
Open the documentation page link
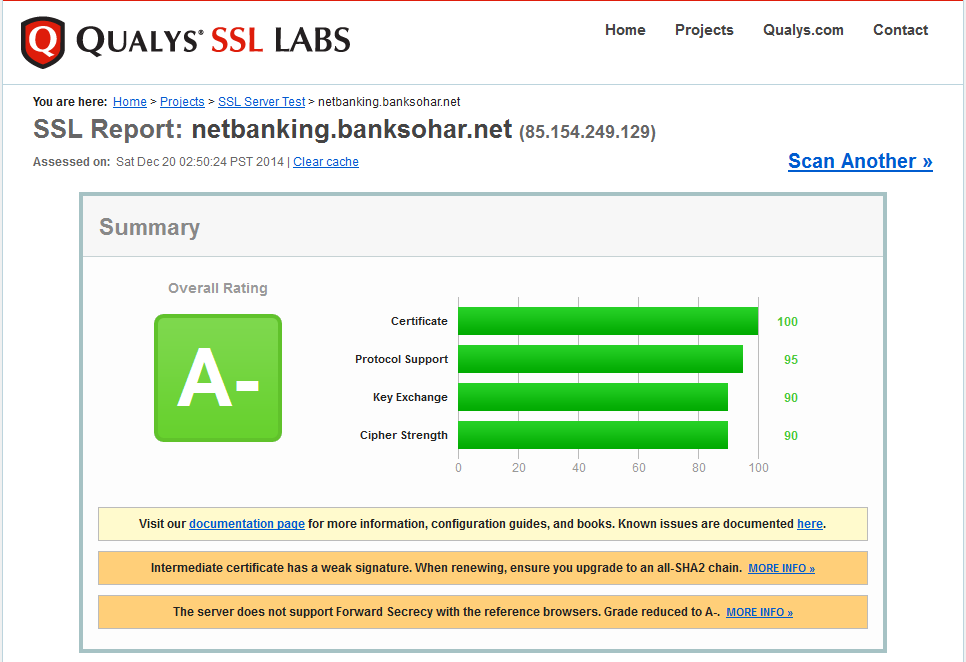pos(246,523)
